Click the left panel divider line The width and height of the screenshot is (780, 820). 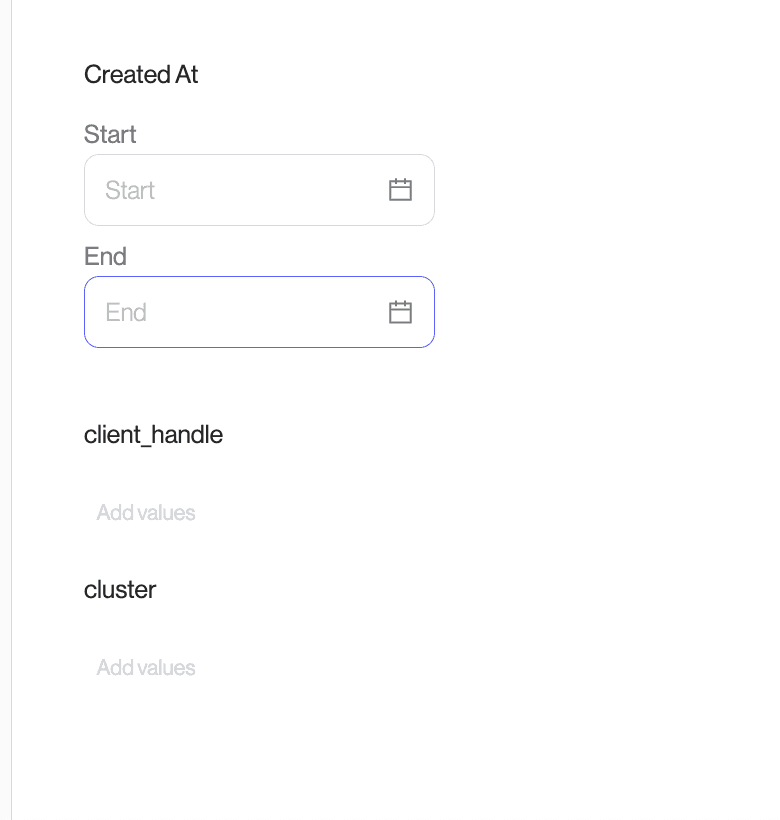(12, 410)
